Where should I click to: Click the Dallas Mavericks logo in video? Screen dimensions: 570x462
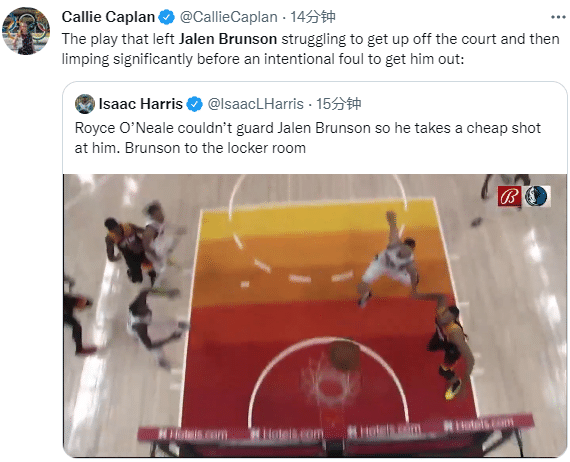pyautogui.click(x=537, y=196)
